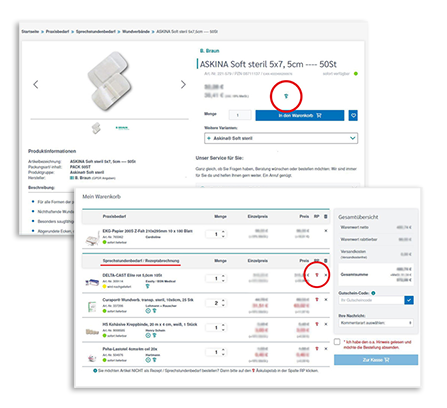Open Wundverbände breadcrumb link
The width and height of the screenshot is (447, 408).
pos(136,32)
